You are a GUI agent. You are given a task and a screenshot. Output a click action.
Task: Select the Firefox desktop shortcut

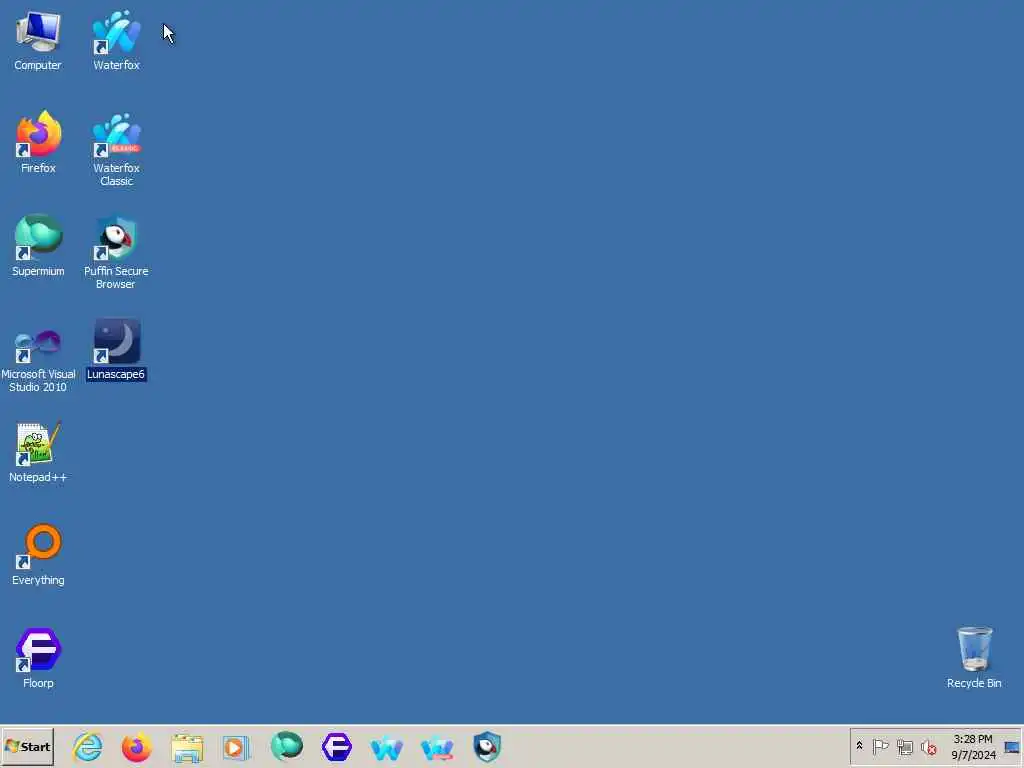coord(38,142)
